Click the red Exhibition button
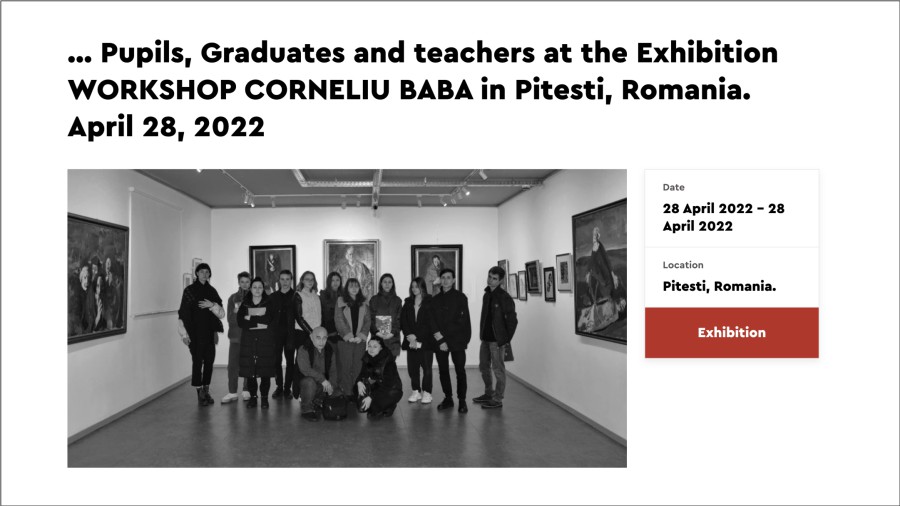The image size is (900, 506). click(731, 333)
